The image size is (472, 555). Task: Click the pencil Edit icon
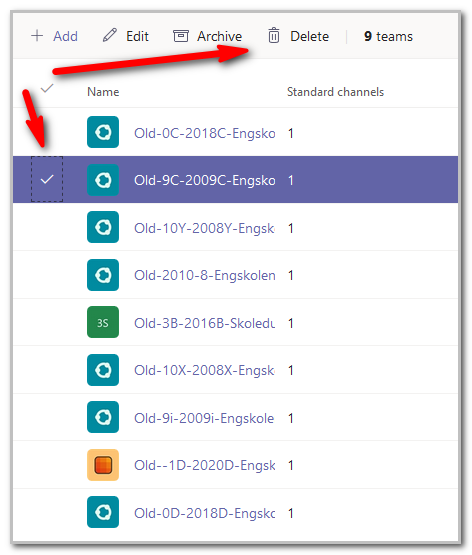pos(109,35)
